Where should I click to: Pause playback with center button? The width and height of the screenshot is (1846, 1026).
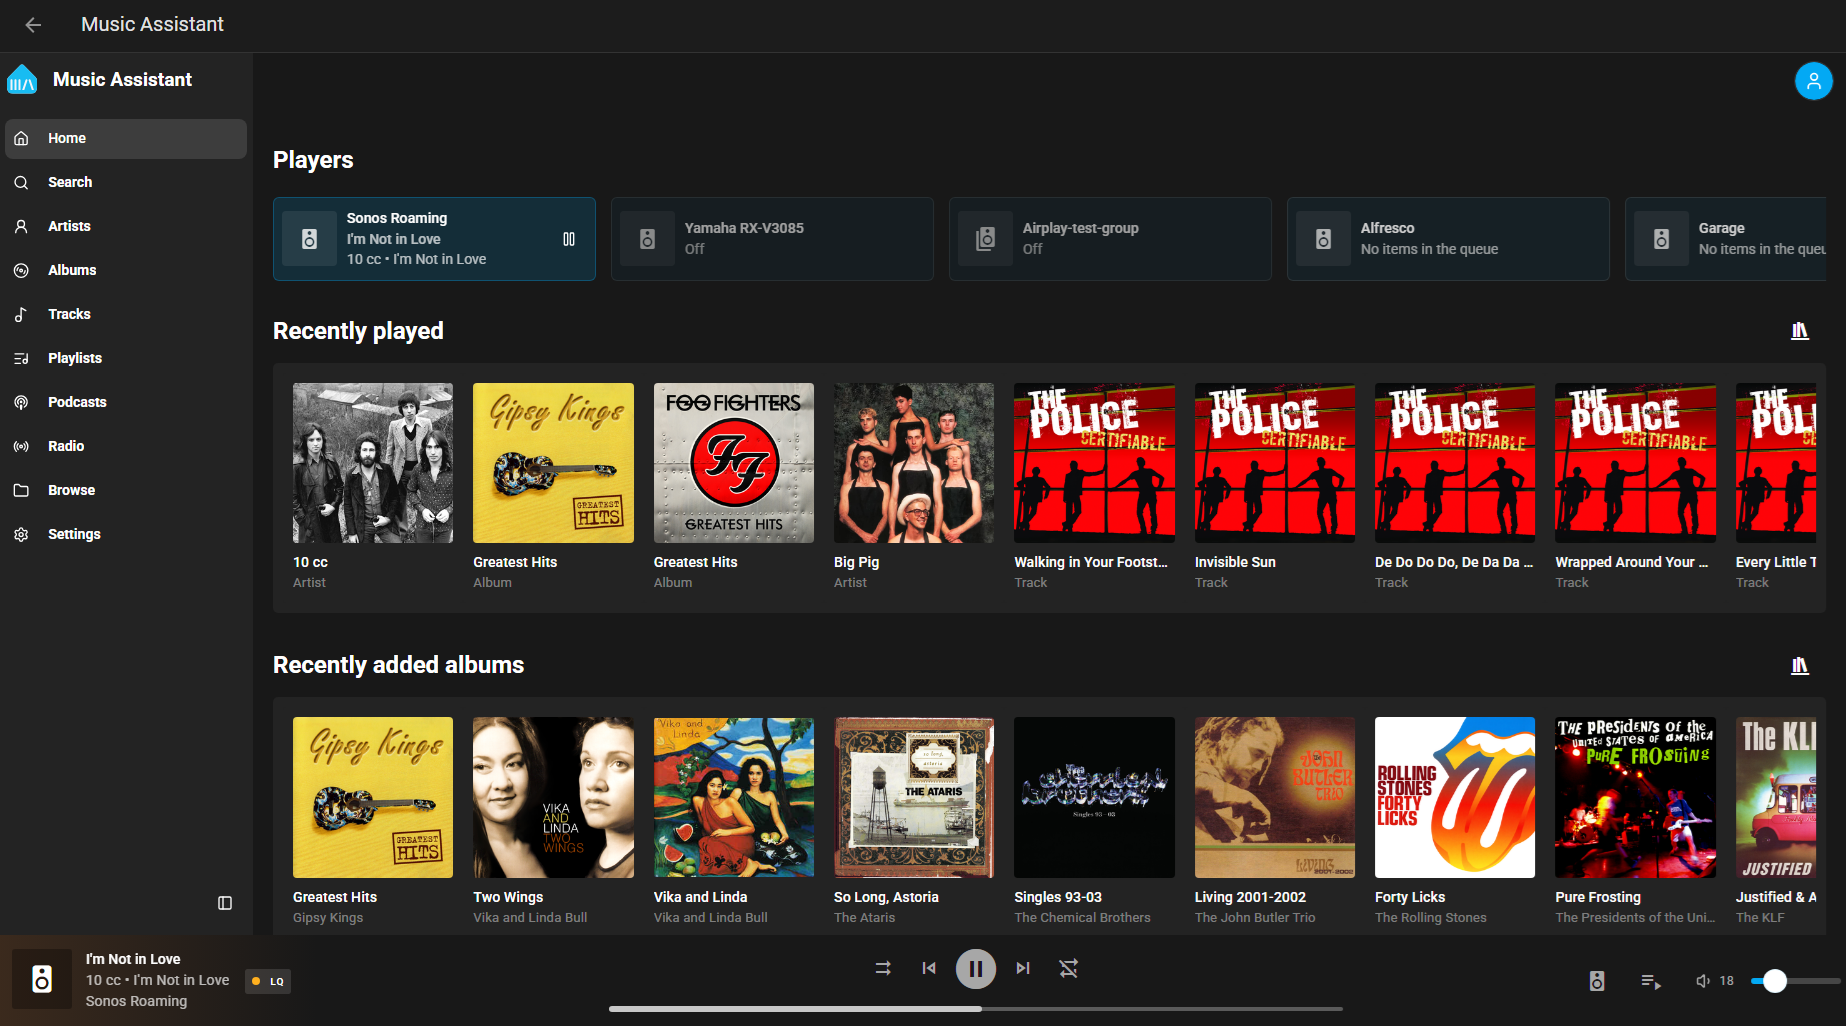(x=976, y=968)
